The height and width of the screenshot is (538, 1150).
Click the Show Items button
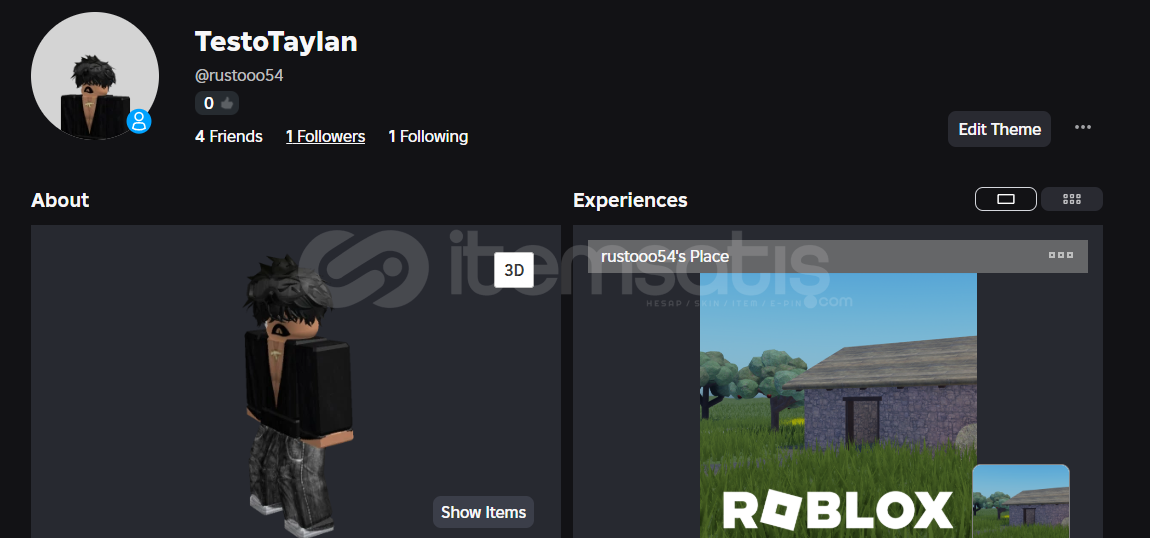click(483, 512)
